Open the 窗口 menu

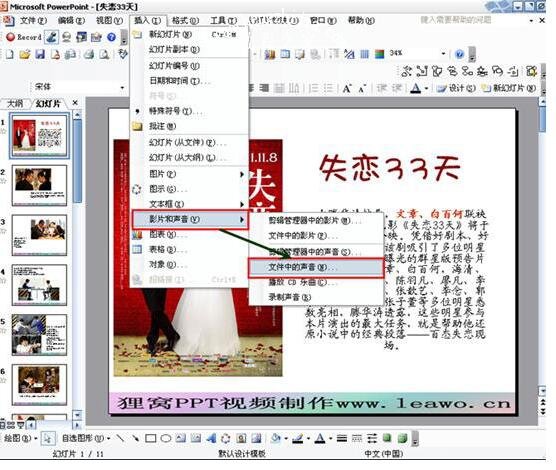coord(323,21)
